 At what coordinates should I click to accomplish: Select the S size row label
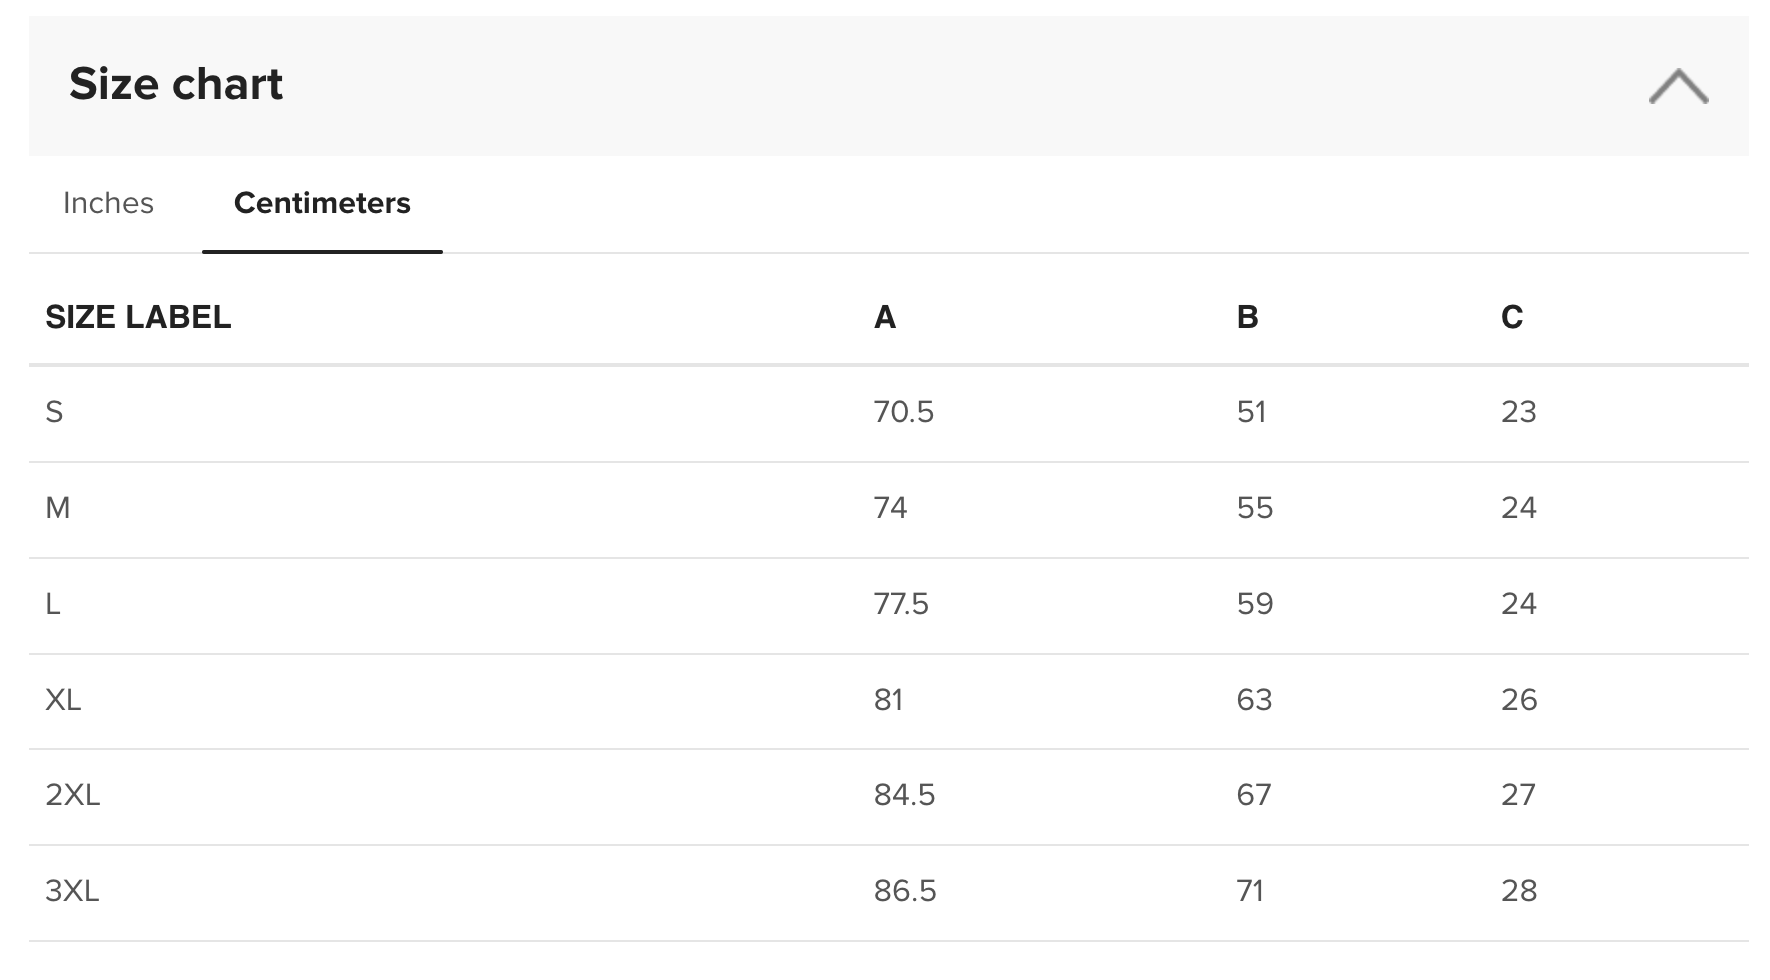(x=54, y=412)
